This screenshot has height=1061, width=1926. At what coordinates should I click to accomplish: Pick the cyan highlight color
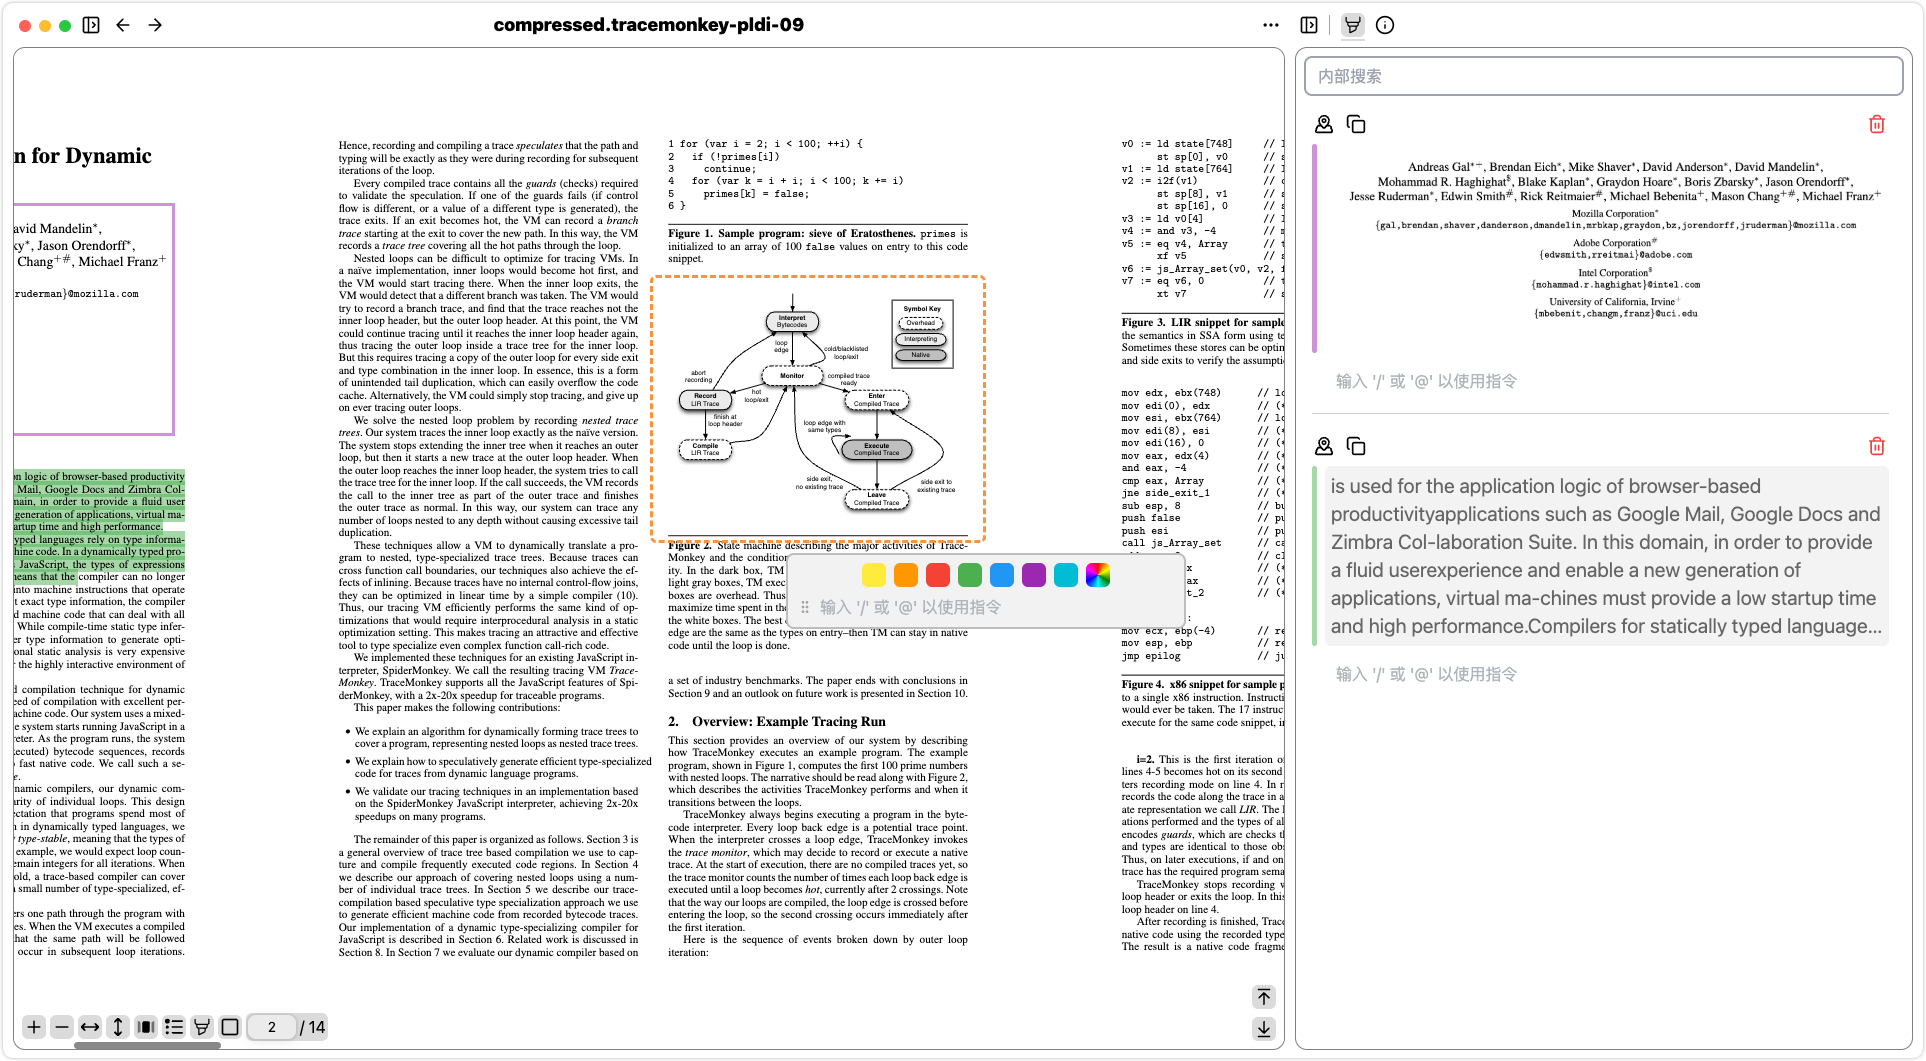click(1066, 575)
